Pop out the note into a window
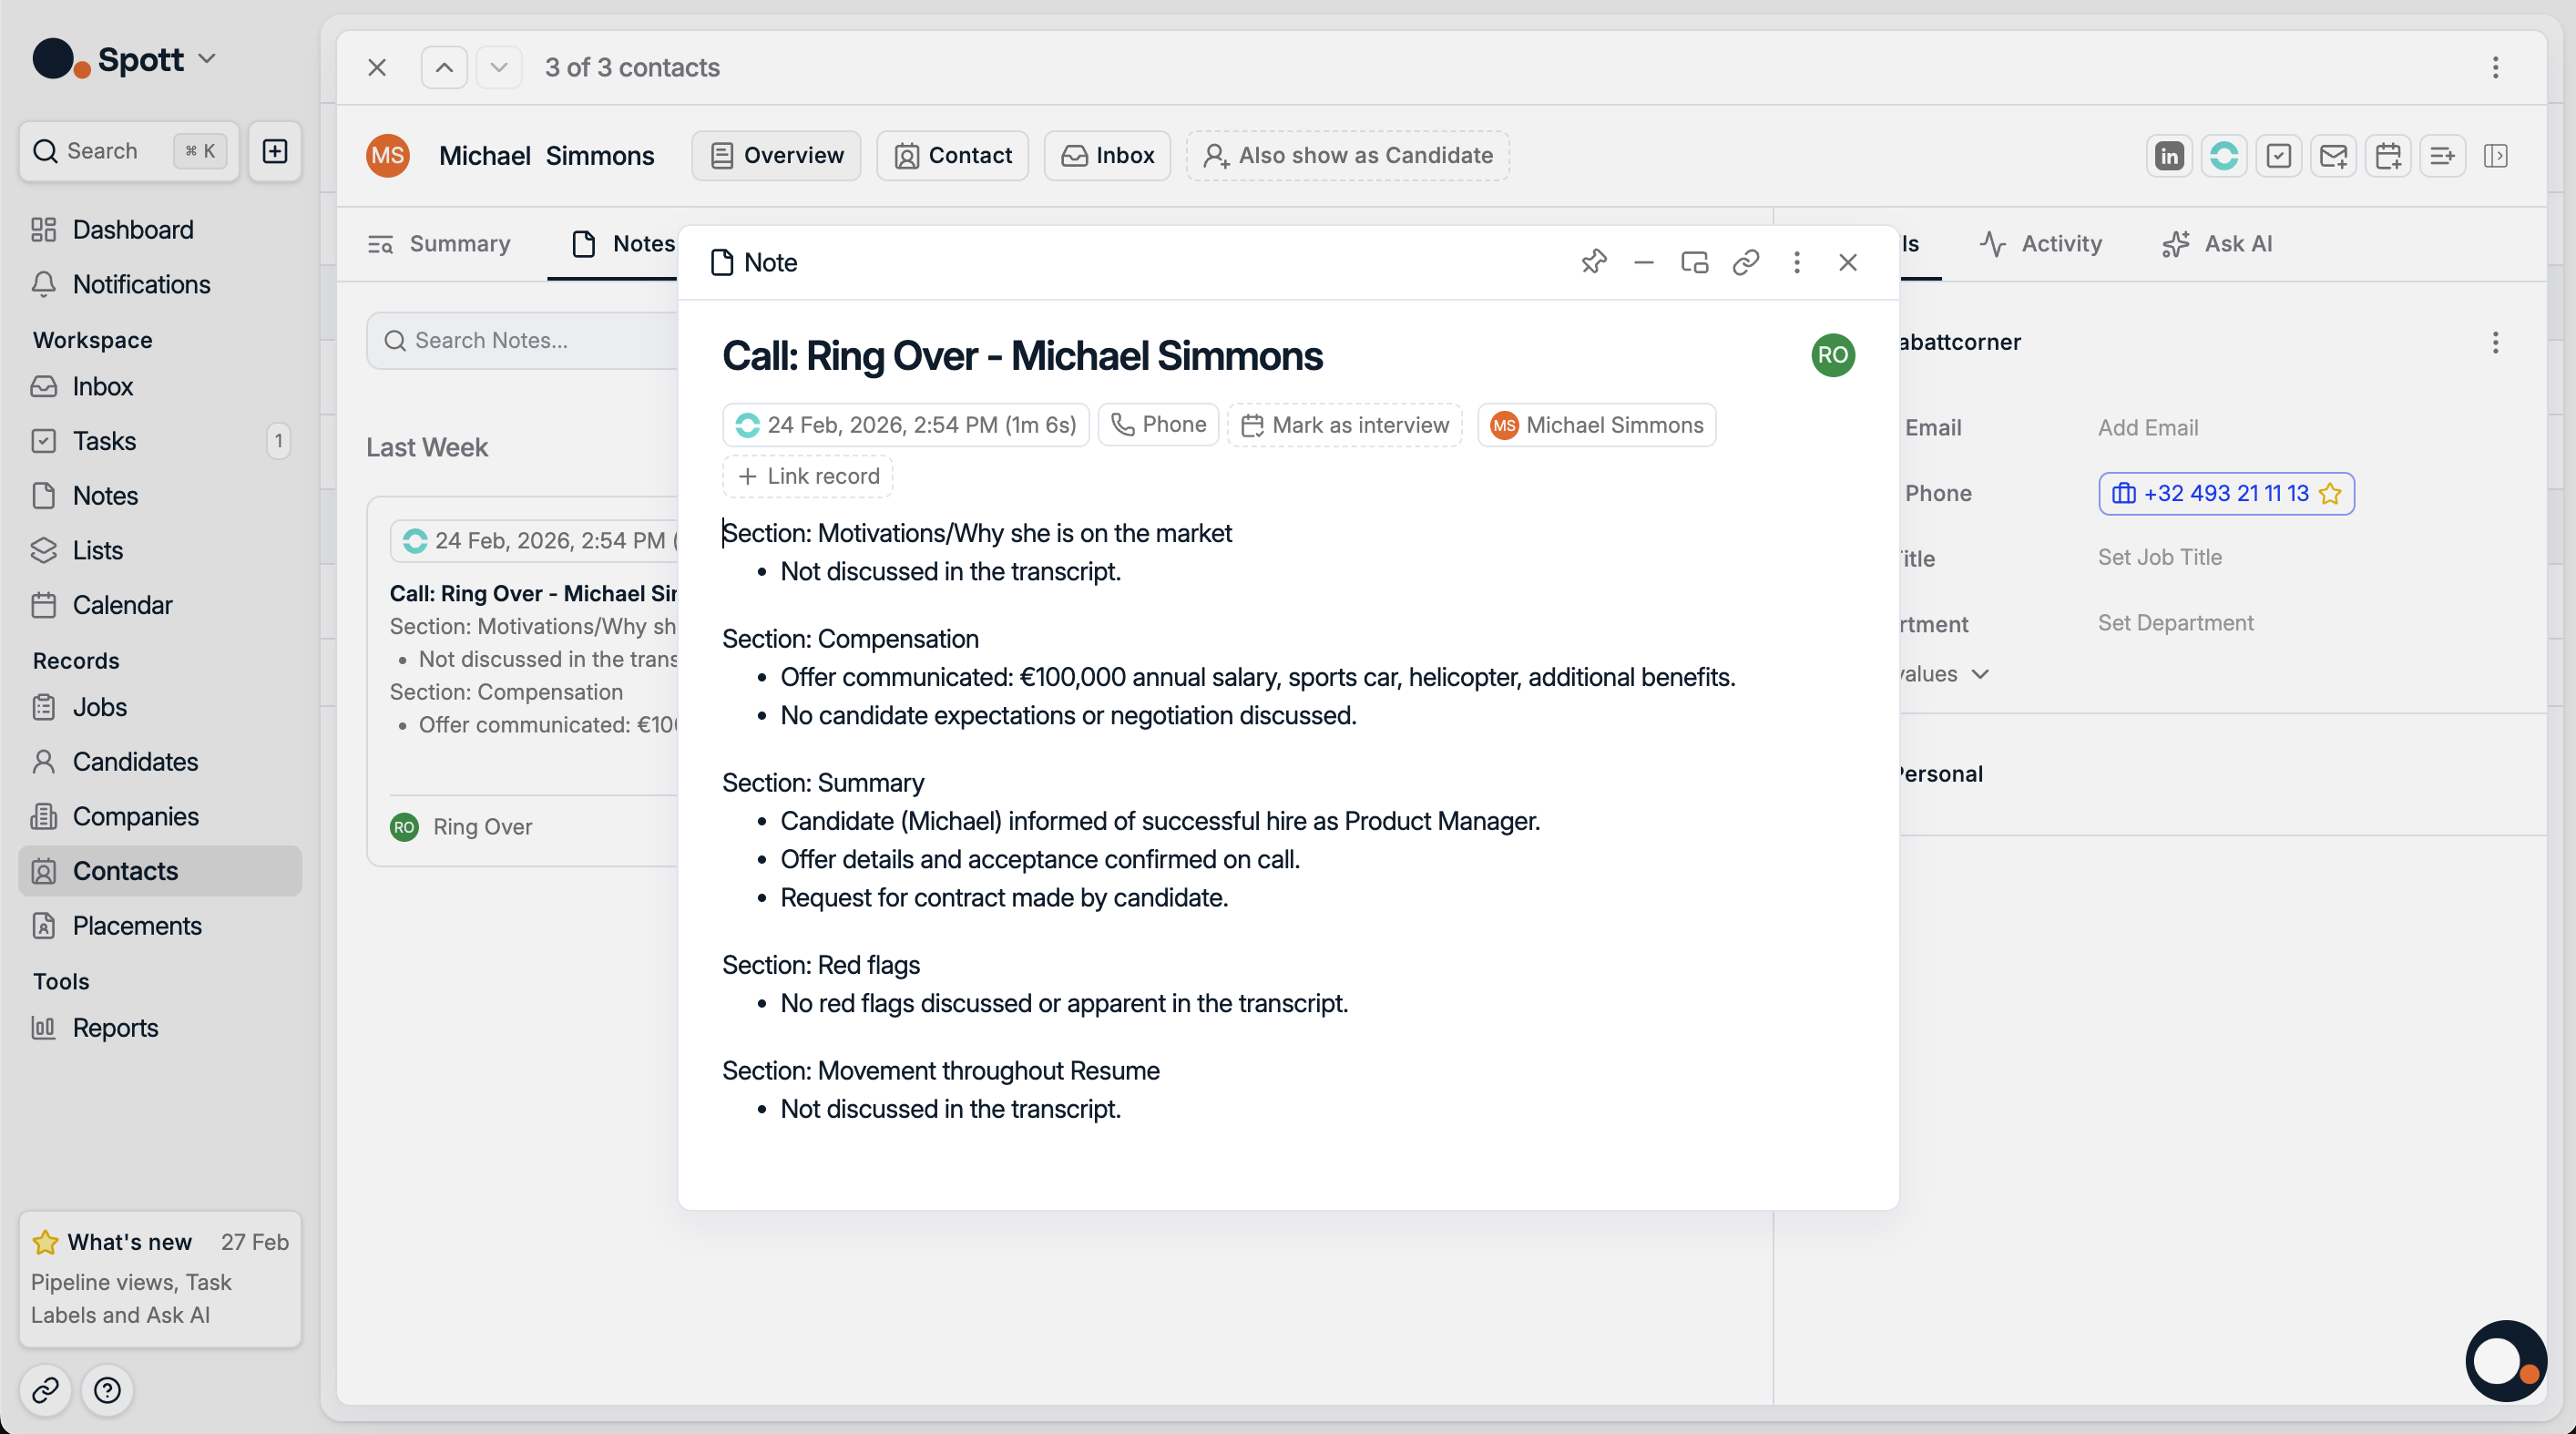2576x1434 pixels. [1694, 262]
